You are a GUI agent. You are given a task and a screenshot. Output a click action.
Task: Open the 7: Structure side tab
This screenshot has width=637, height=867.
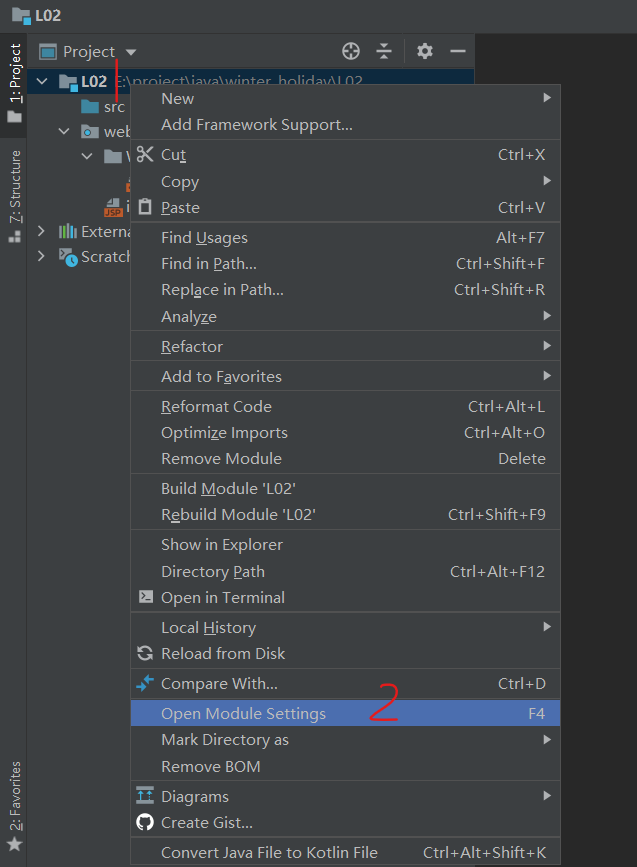tap(14, 196)
